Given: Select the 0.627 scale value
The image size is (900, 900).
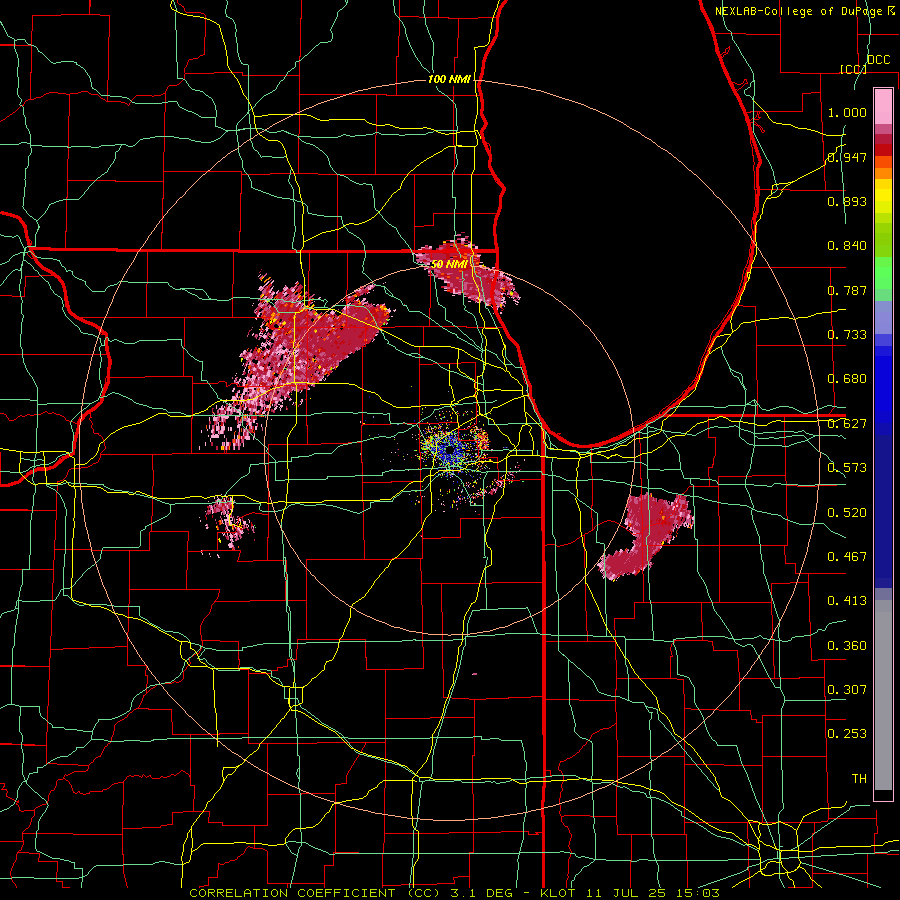Looking at the screenshot, I should pos(847,424).
